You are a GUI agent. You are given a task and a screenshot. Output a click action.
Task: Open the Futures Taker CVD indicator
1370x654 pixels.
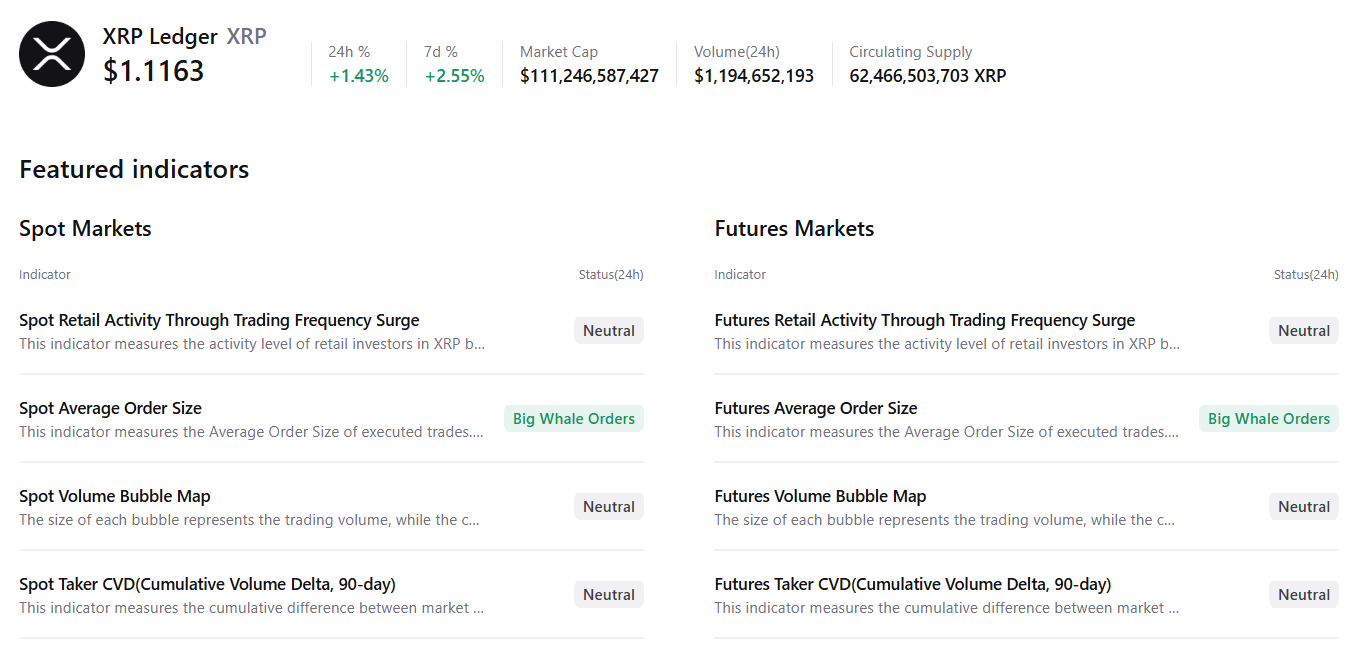[913, 584]
